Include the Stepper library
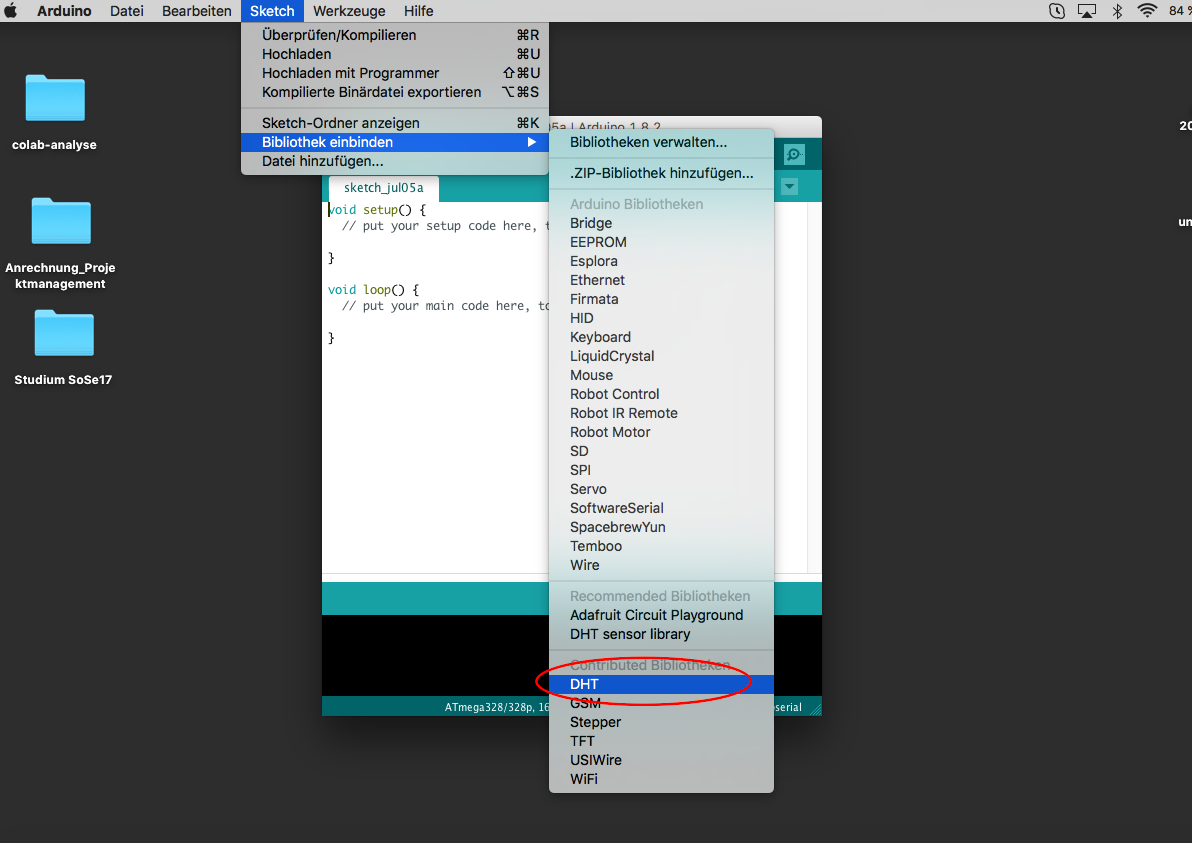Screen dimensions: 1192x843 point(661,723)
